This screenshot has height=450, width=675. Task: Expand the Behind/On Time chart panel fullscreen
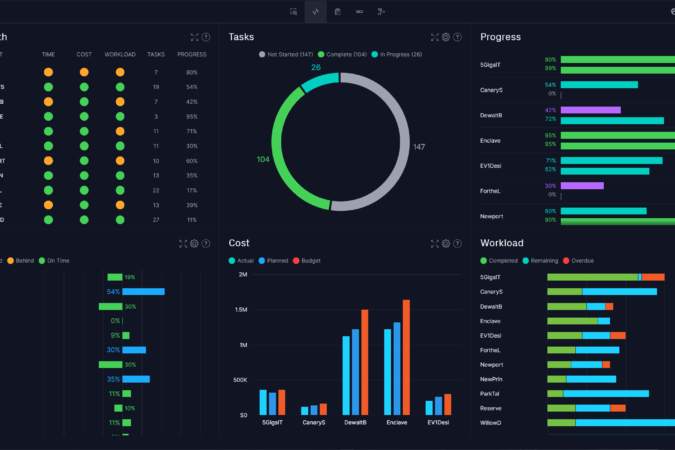click(x=183, y=244)
